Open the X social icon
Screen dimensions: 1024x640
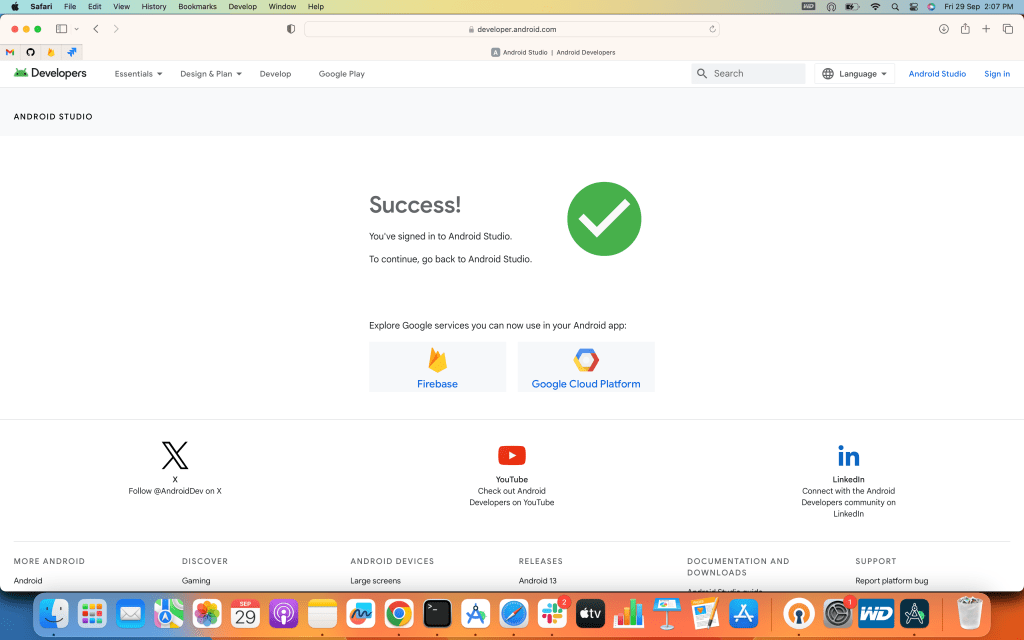pos(175,456)
